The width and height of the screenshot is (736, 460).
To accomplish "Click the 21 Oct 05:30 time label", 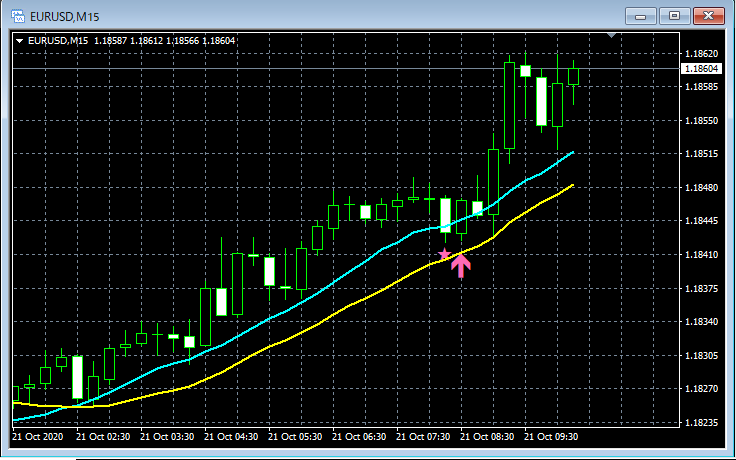I will click(295, 437).
